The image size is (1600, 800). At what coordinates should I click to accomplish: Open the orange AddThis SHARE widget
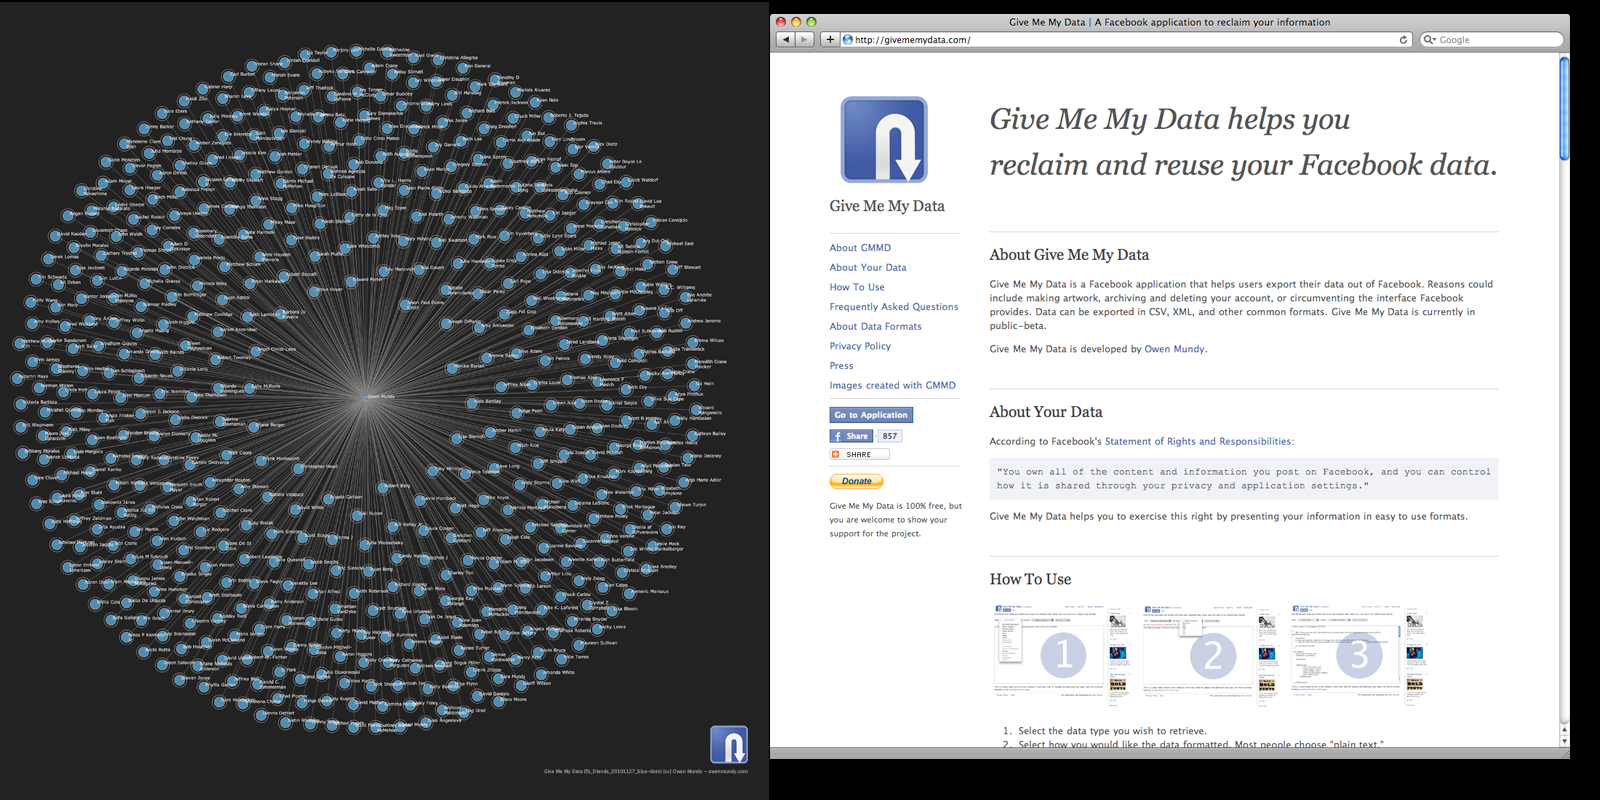tap(859, 454)
